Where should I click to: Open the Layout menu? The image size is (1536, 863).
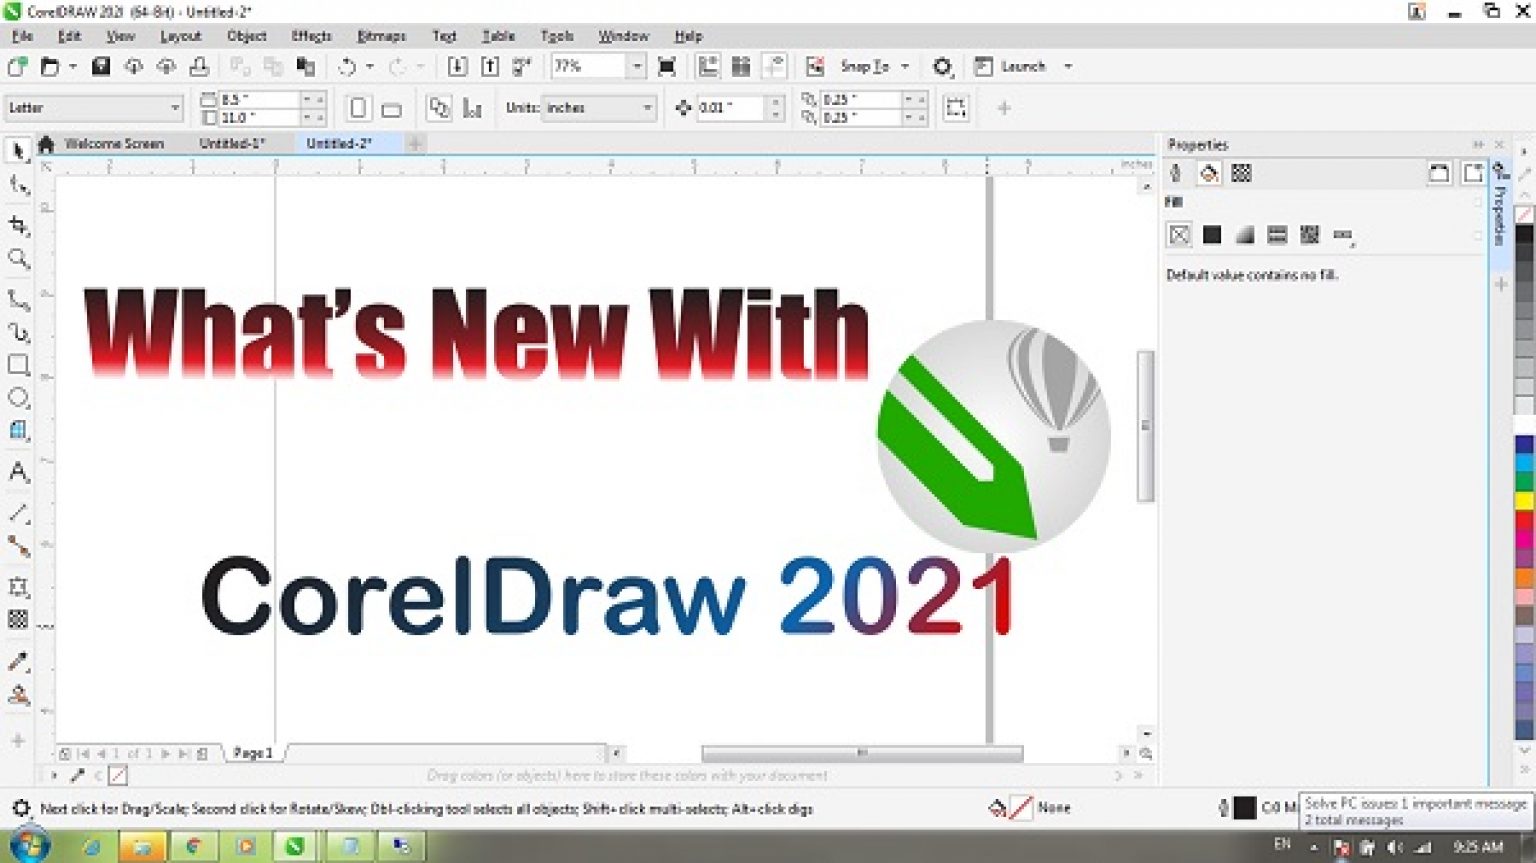(x=181, y=36)
